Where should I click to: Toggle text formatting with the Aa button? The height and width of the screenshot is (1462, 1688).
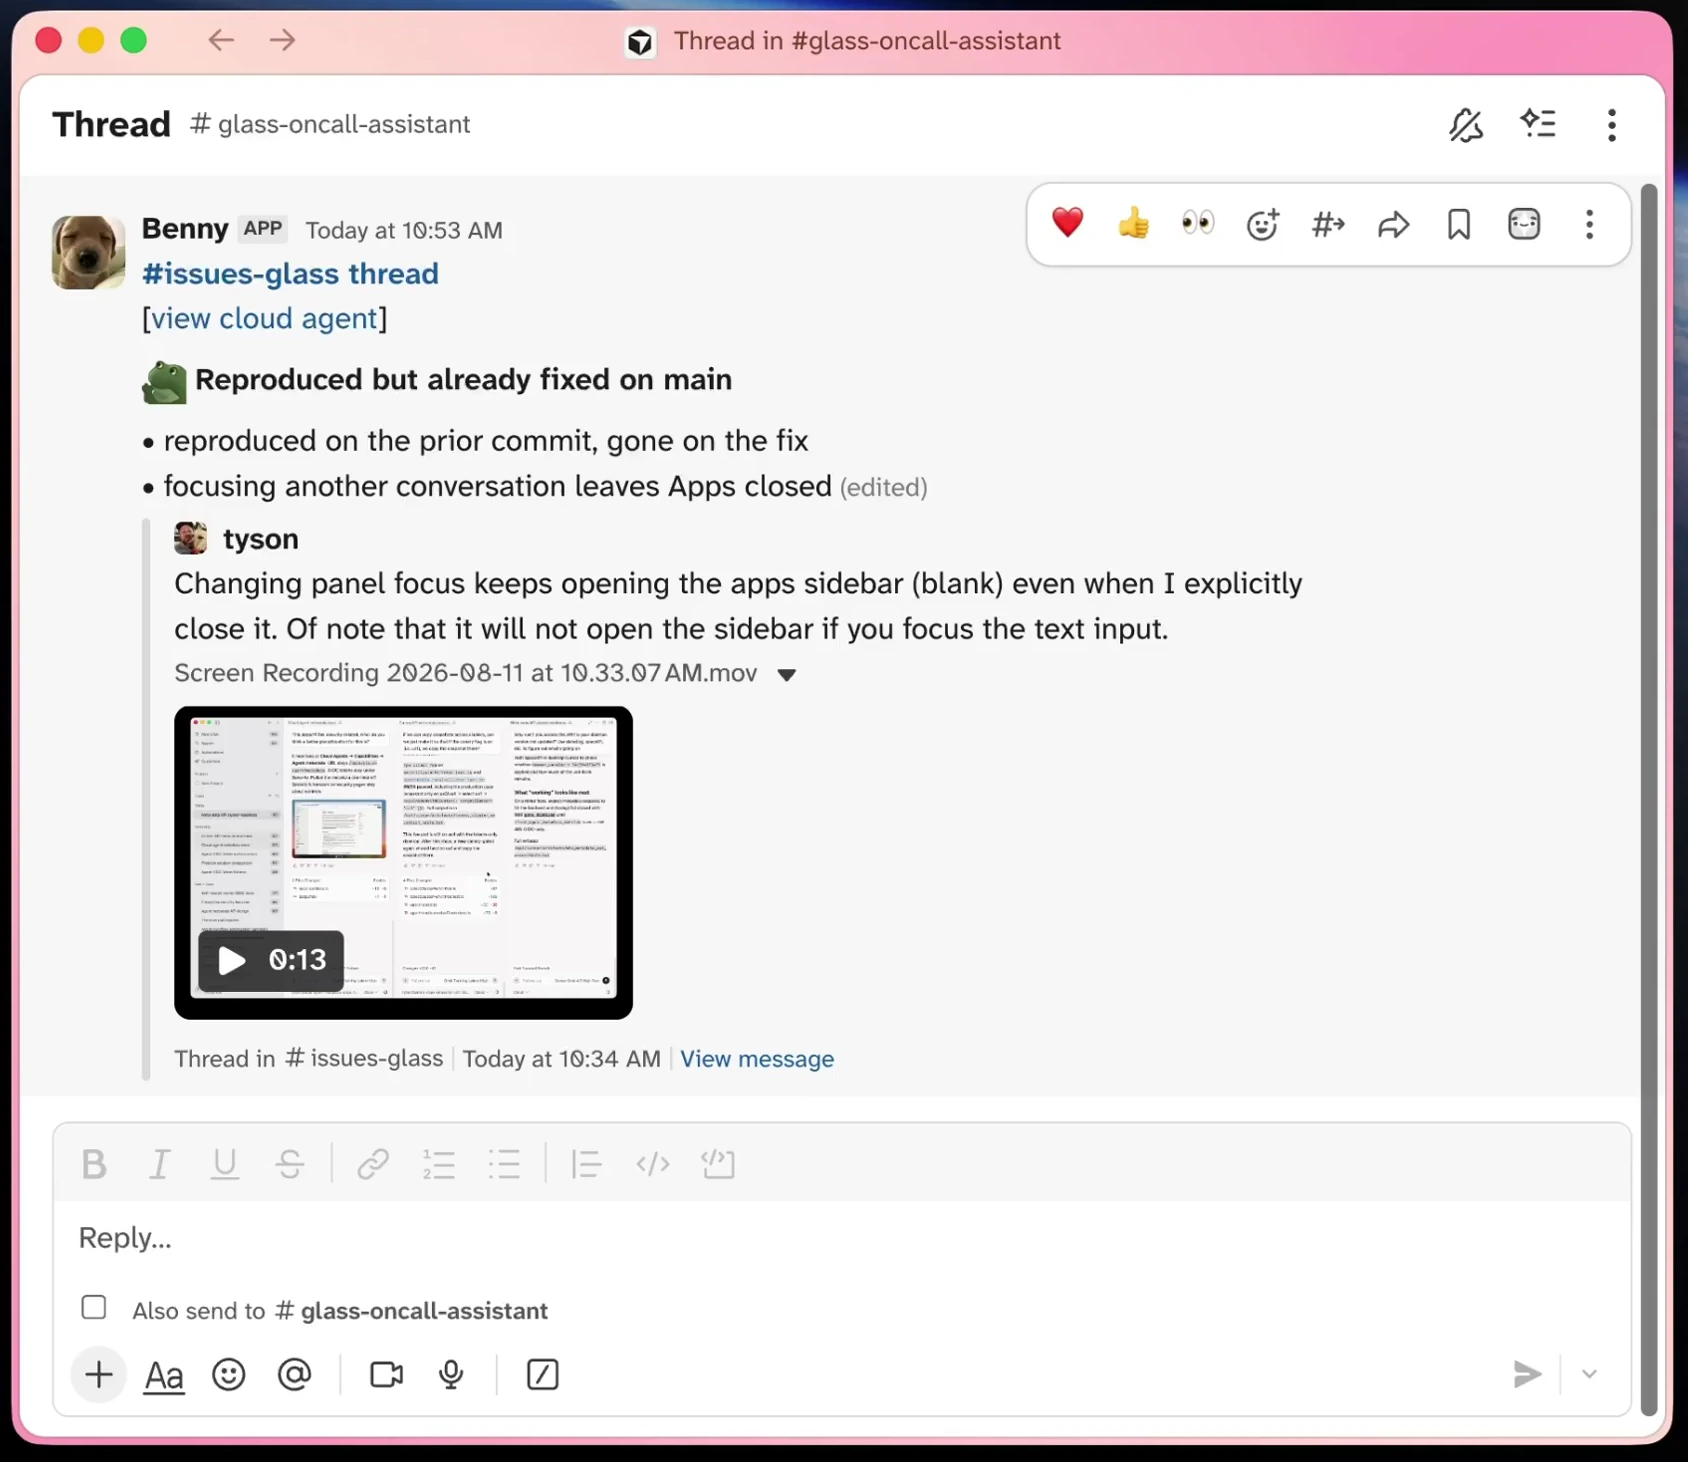pyautogui.click(x=164, y=1376)
